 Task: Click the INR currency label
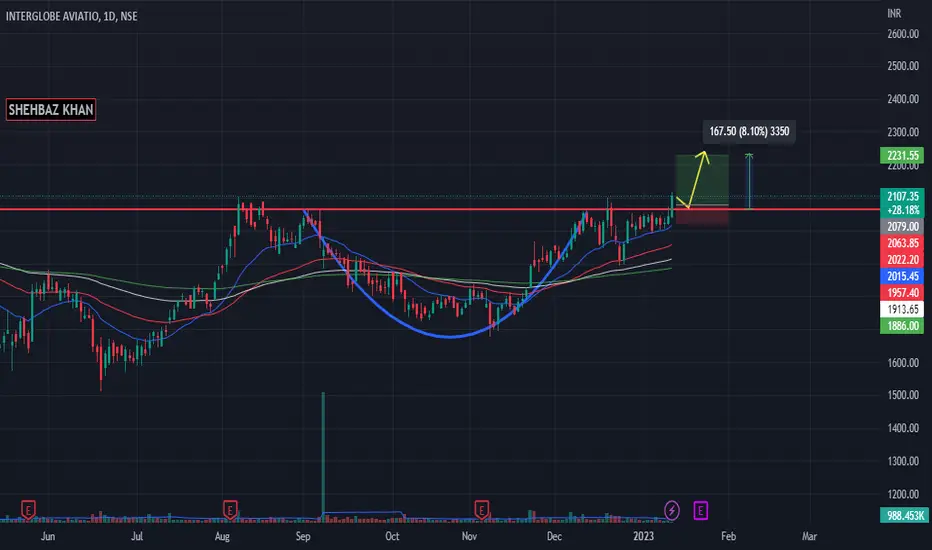pos(894,13)
